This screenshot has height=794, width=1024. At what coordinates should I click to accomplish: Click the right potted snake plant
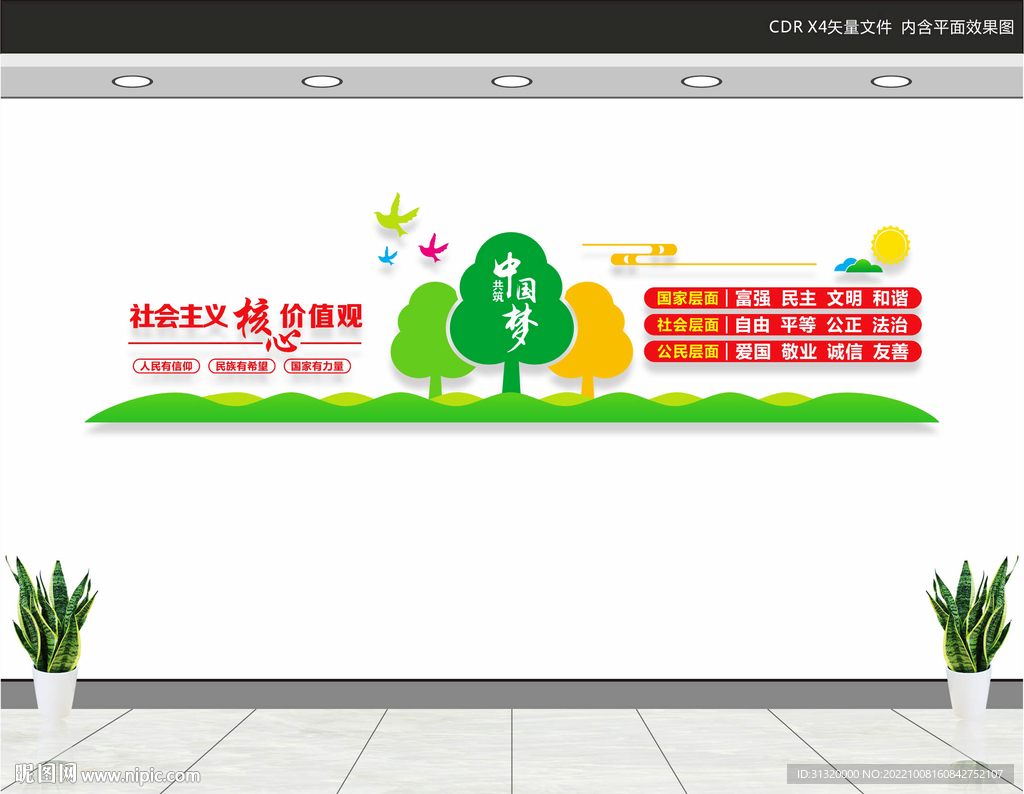coord(971,635)
